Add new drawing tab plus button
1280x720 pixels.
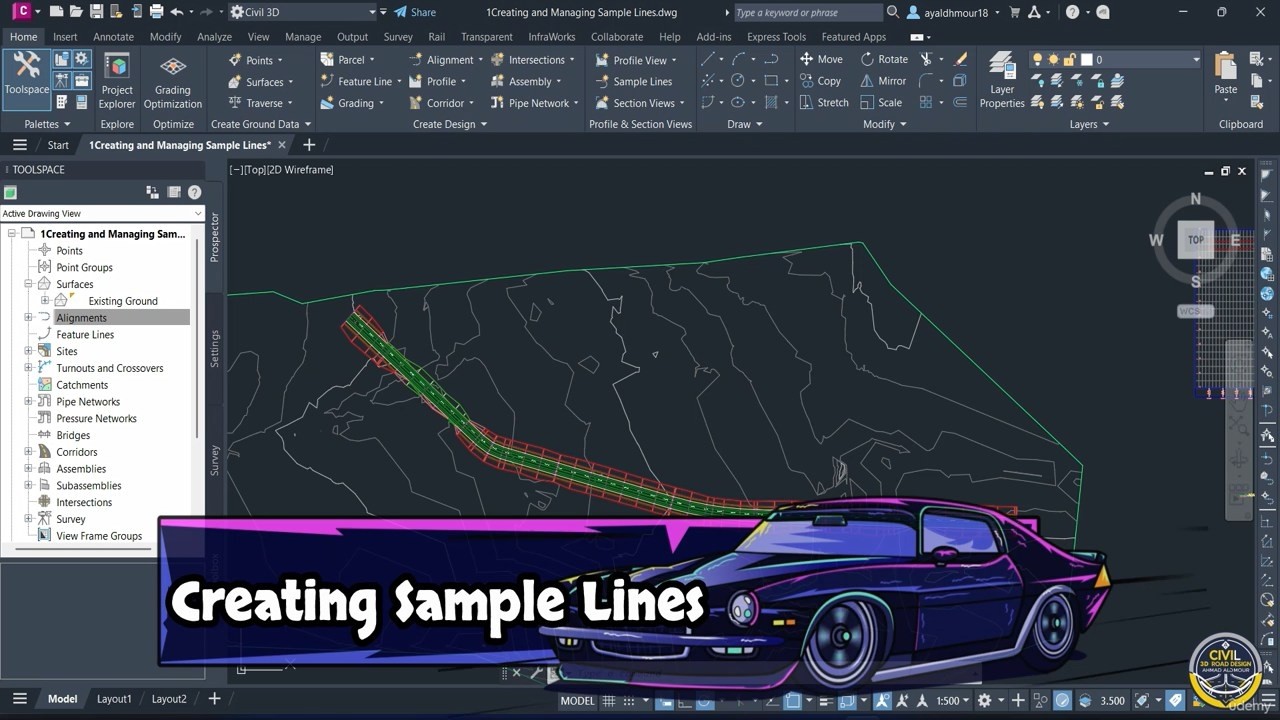(x=309, y=145)
